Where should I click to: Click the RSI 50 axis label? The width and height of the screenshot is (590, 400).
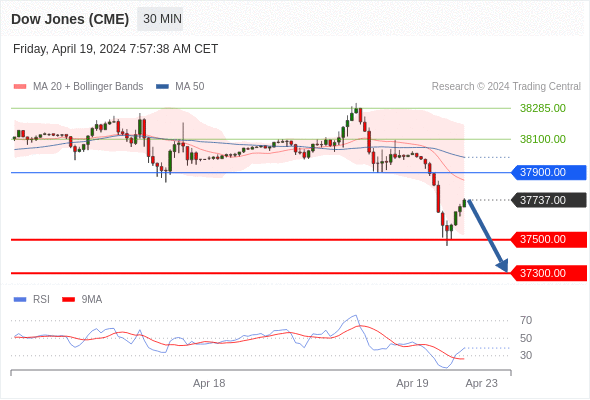pyautogui.click(x=526, y=338)
